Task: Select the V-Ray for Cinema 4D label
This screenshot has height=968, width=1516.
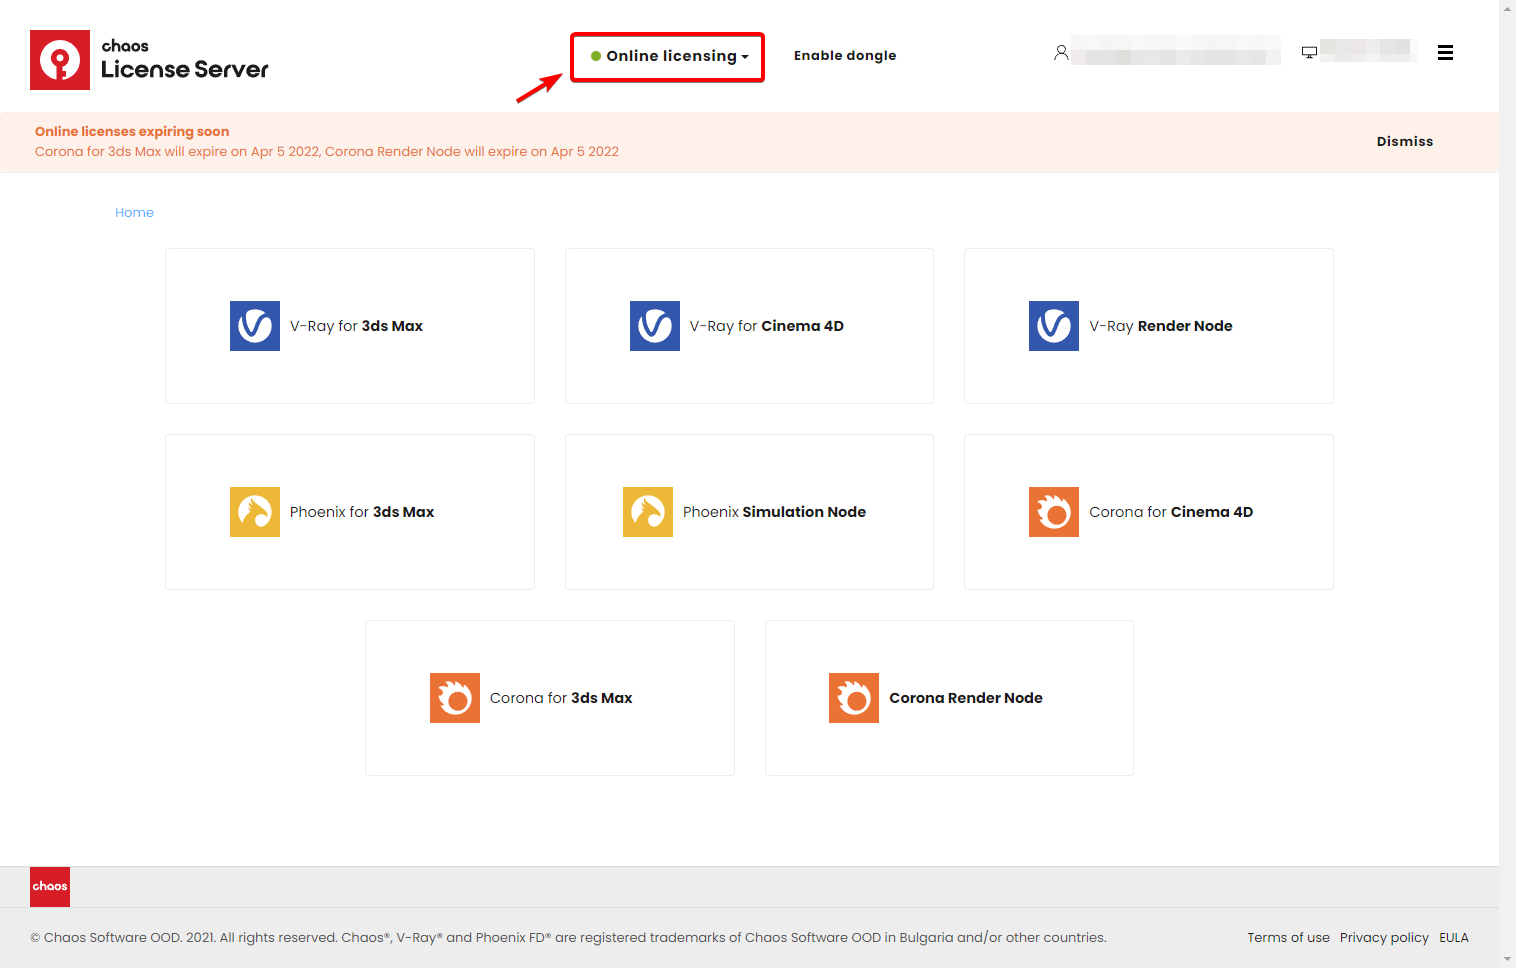Action: point(767,326)
